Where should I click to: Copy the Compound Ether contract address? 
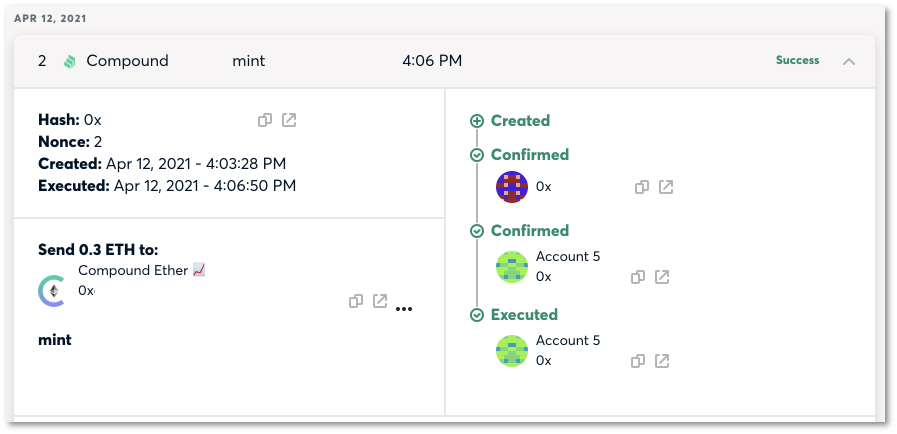coord(356,301)
